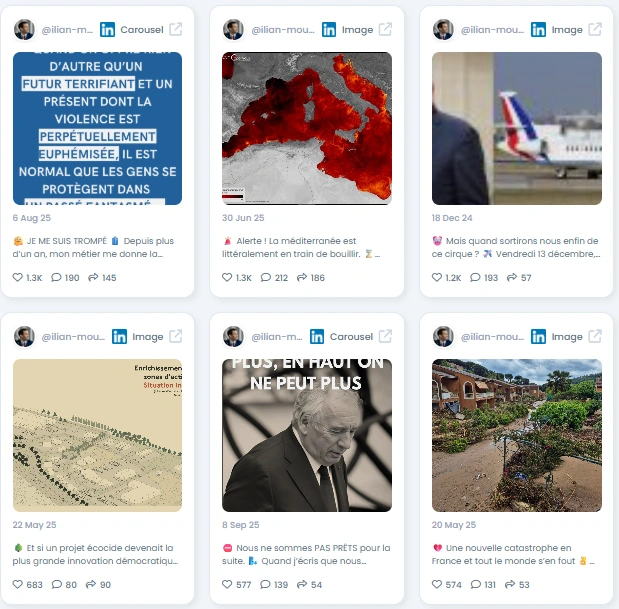
Task: Open external link on 18 Dec 24 post
Action: click(x=595, y=29)
